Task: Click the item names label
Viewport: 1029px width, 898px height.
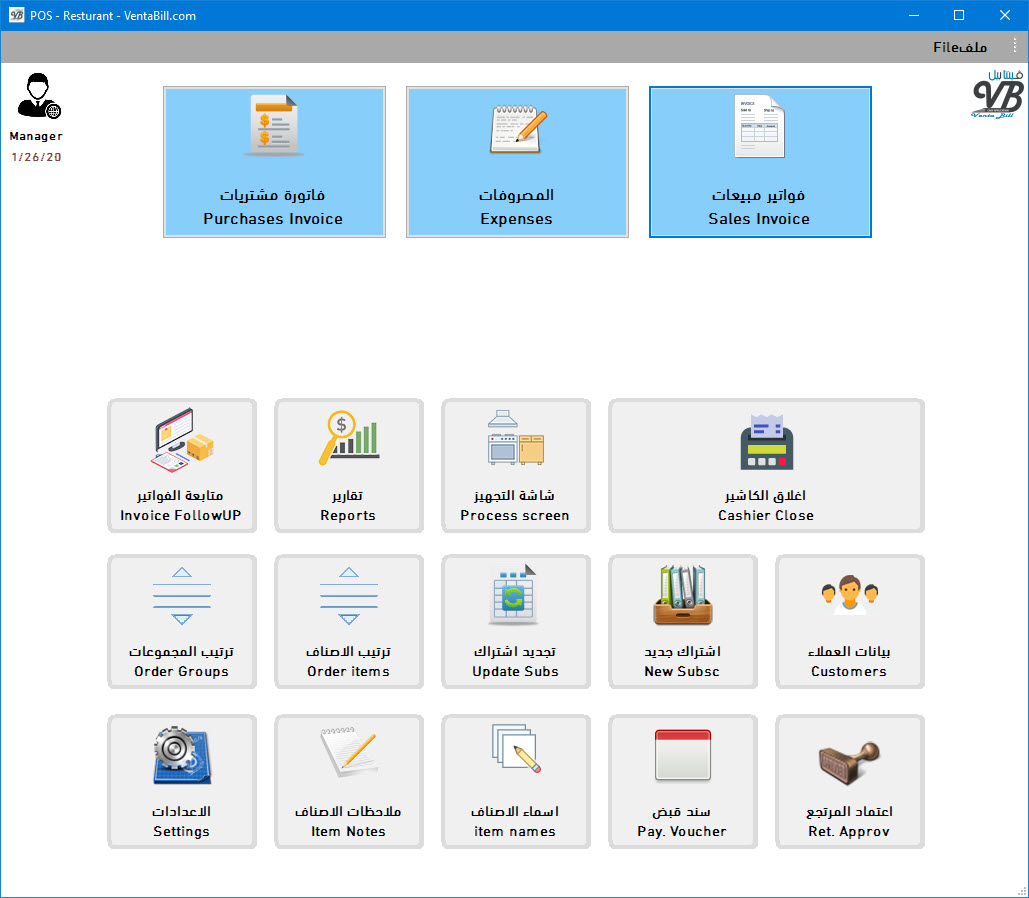Action: pyautogui.click(x=514, y=831)
